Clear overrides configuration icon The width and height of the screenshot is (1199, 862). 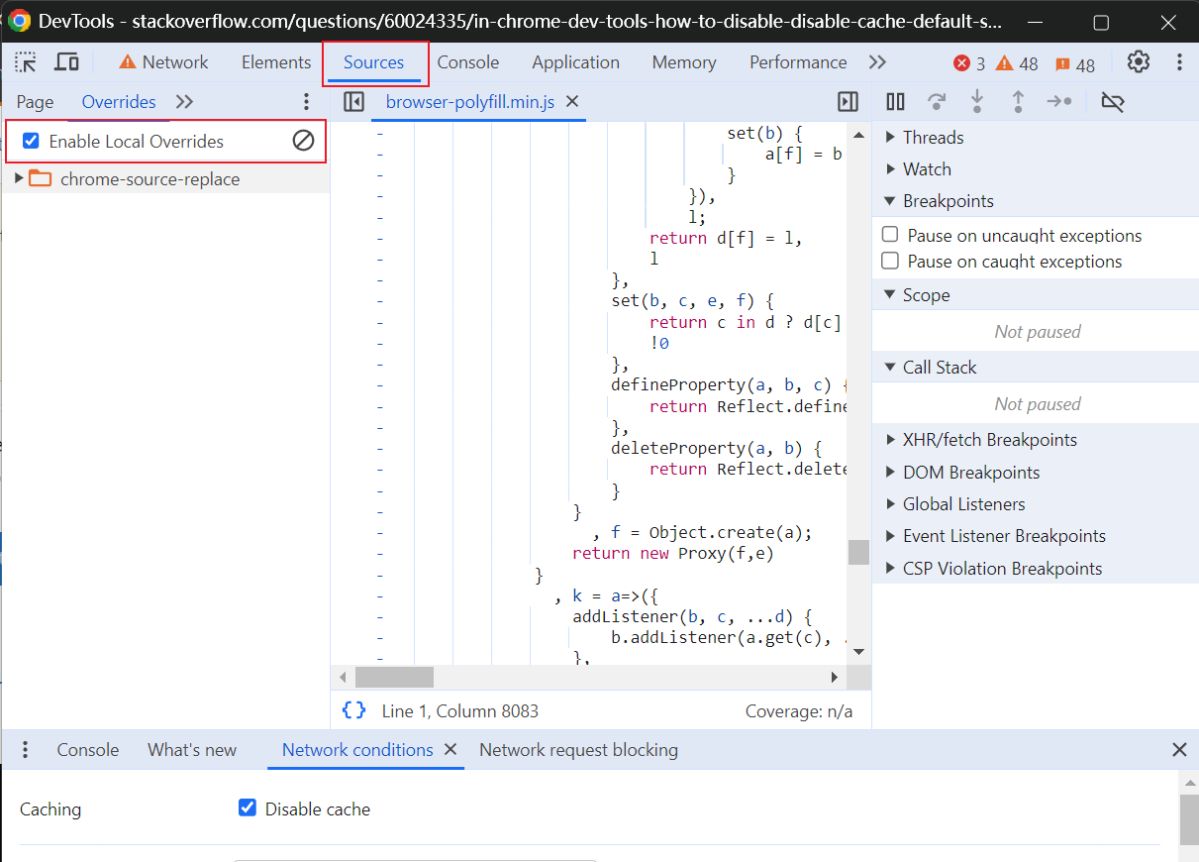[303, 141]
